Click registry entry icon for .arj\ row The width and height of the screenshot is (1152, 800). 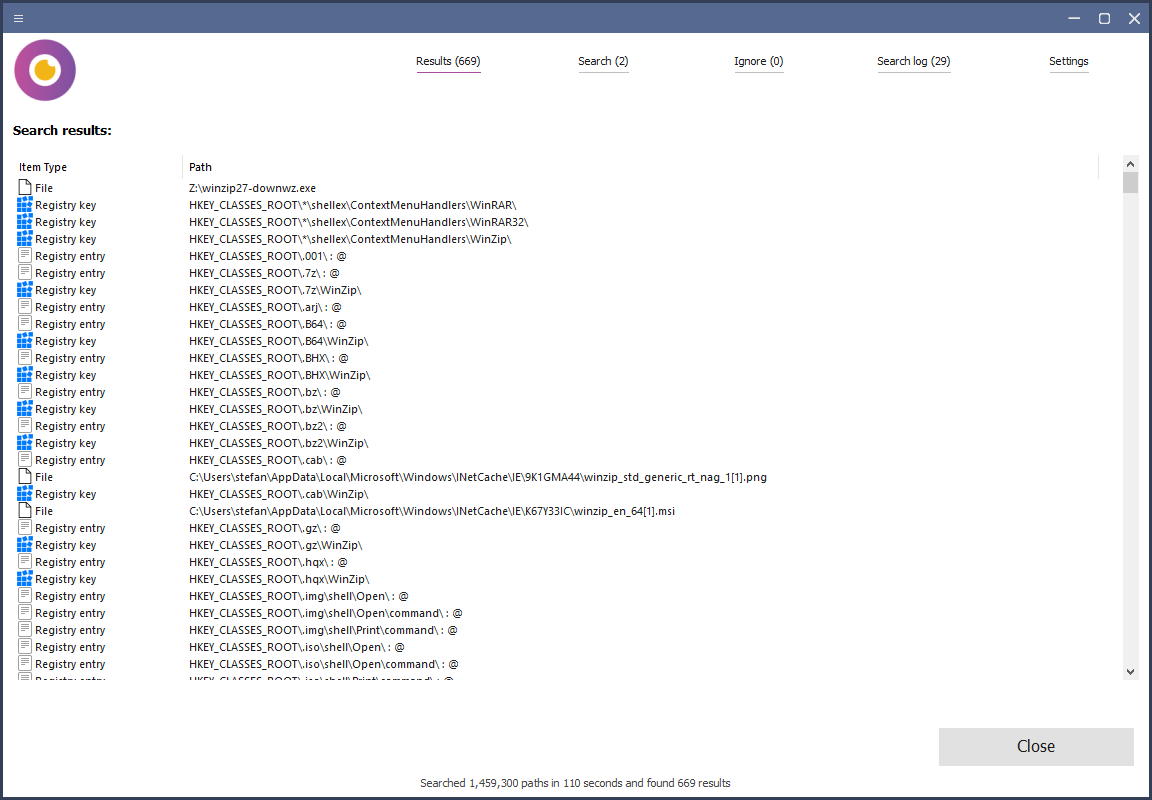[x=25, y=307]
